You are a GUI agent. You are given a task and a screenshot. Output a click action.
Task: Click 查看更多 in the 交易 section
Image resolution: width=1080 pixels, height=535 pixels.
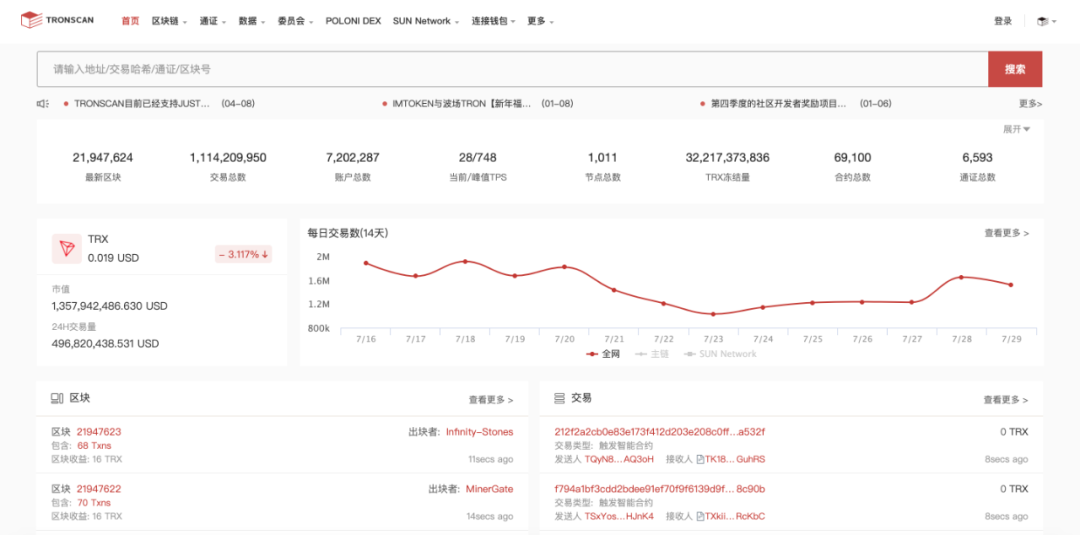(1006, 399)
